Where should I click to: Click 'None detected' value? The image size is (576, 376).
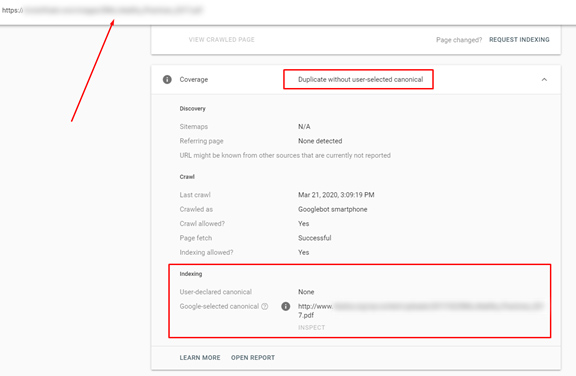[x=320, y=141]
